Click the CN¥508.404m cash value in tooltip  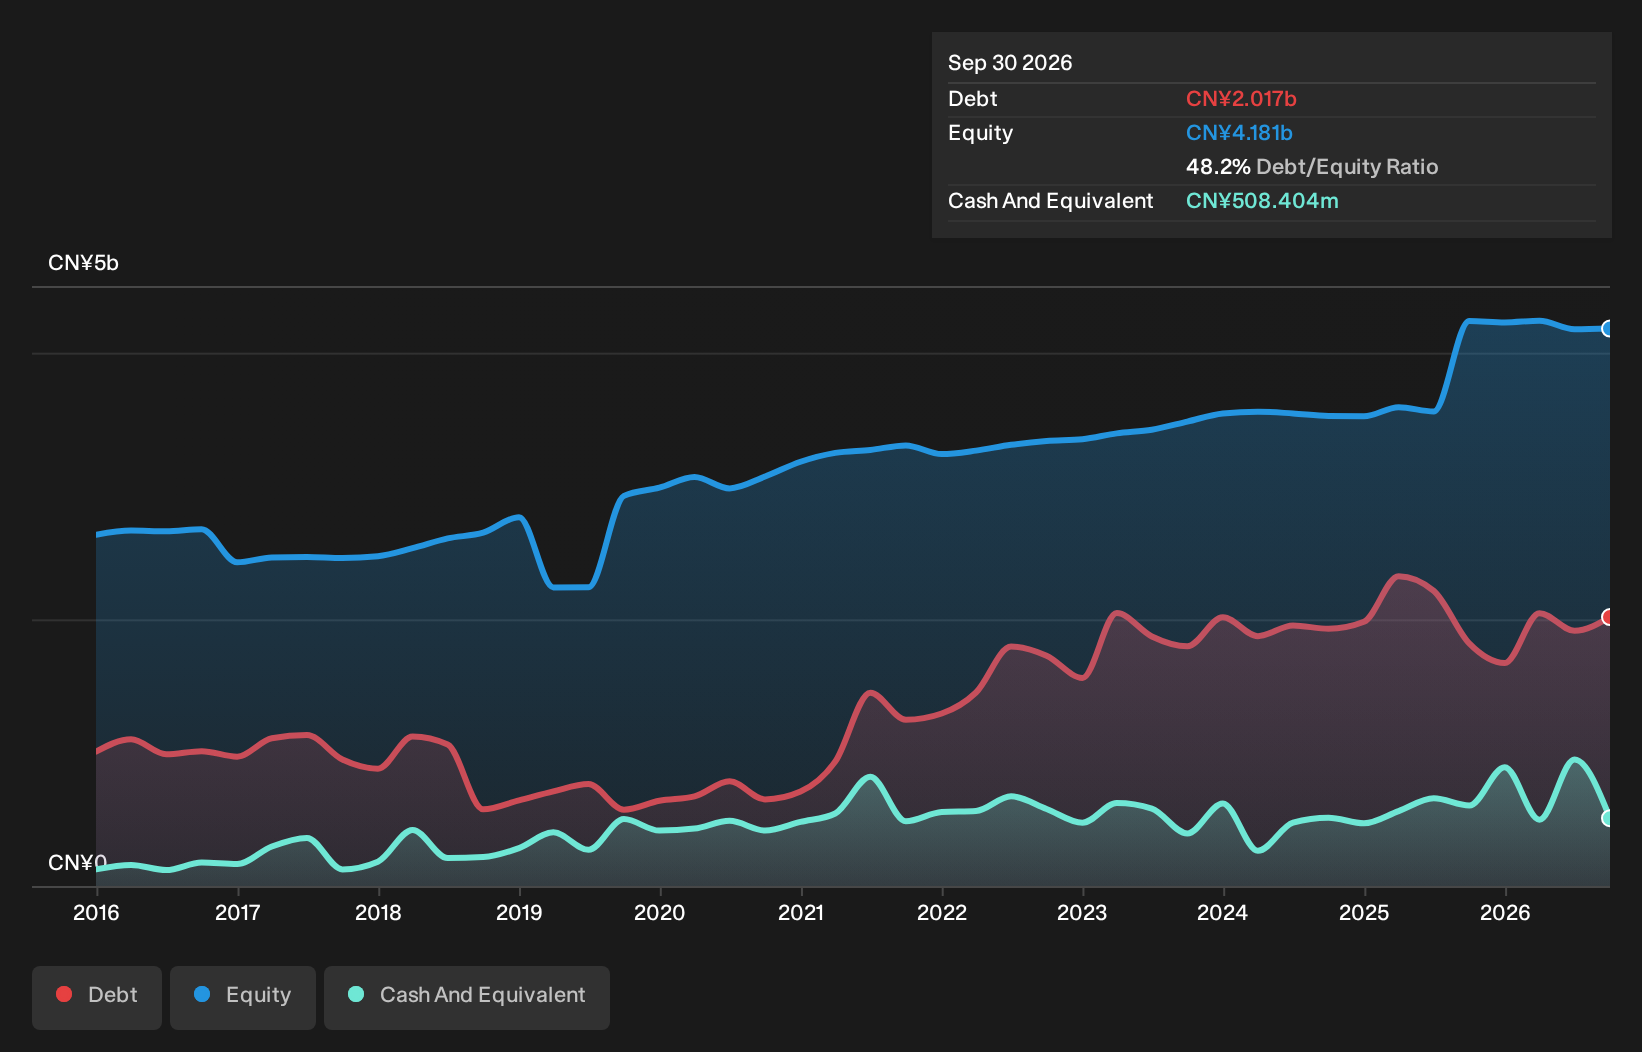tap(1262, 201)
